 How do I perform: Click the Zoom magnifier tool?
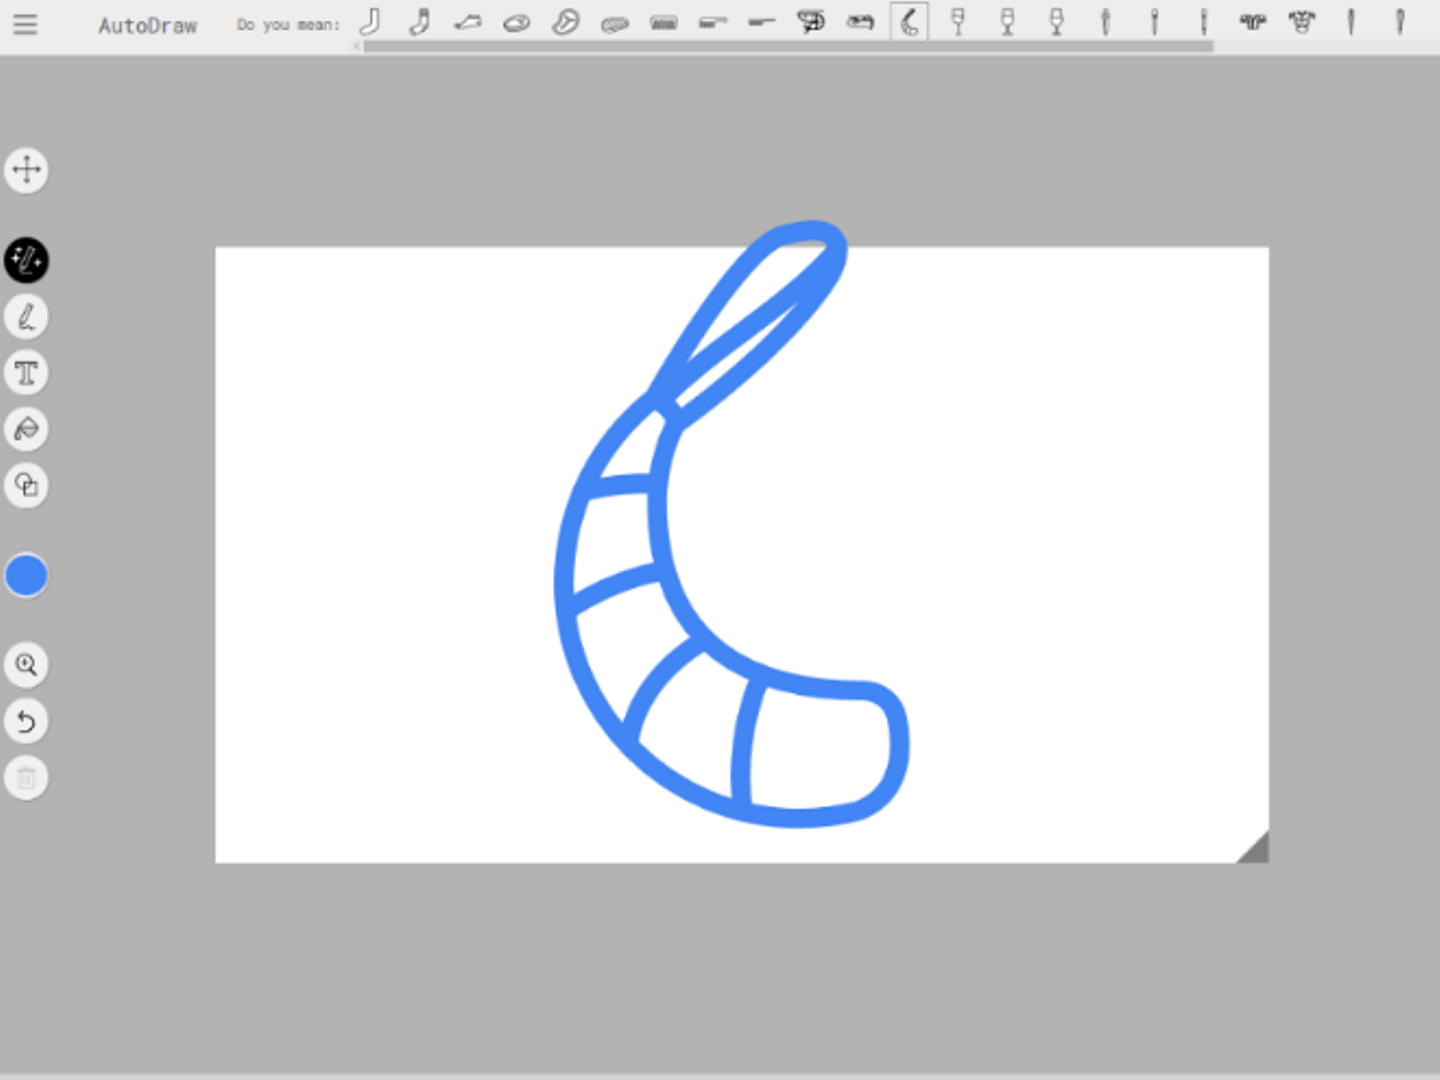(x=27, y=665)
